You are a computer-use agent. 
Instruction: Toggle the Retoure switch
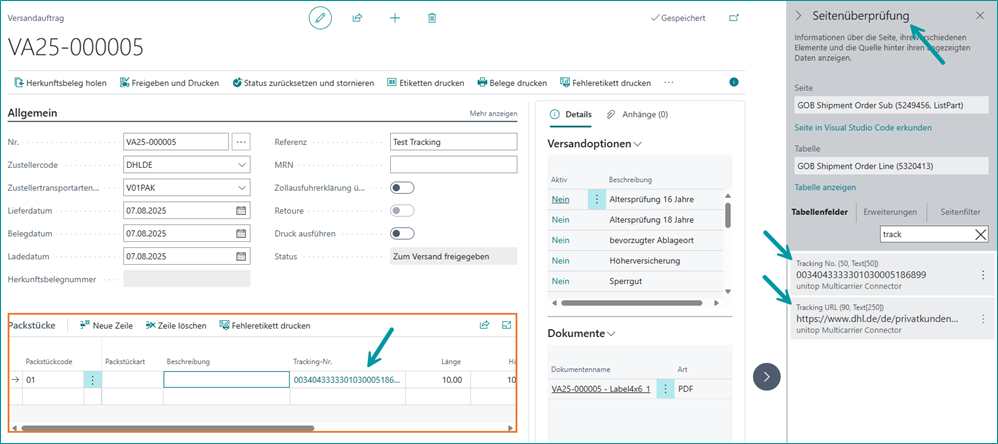[x=402, y=211]
